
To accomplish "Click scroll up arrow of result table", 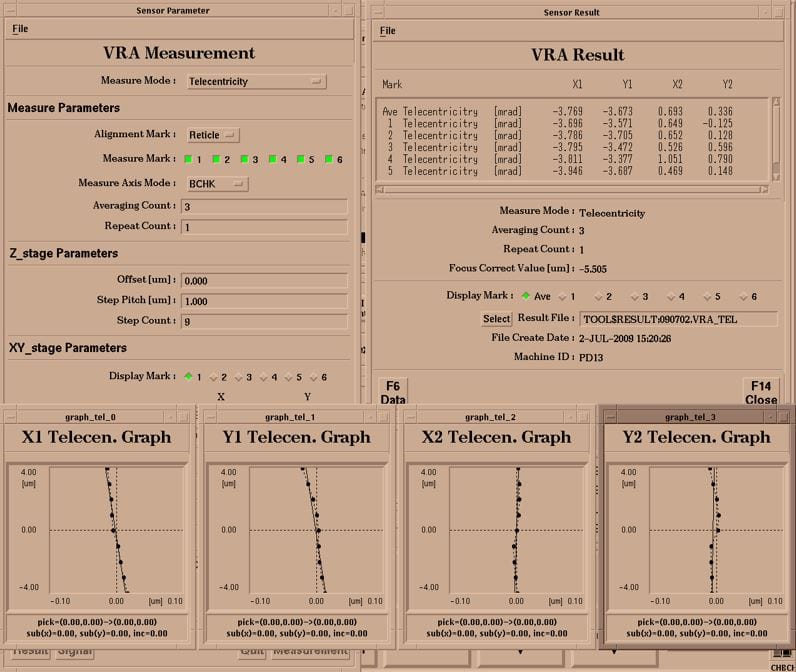I will (776, 102).
